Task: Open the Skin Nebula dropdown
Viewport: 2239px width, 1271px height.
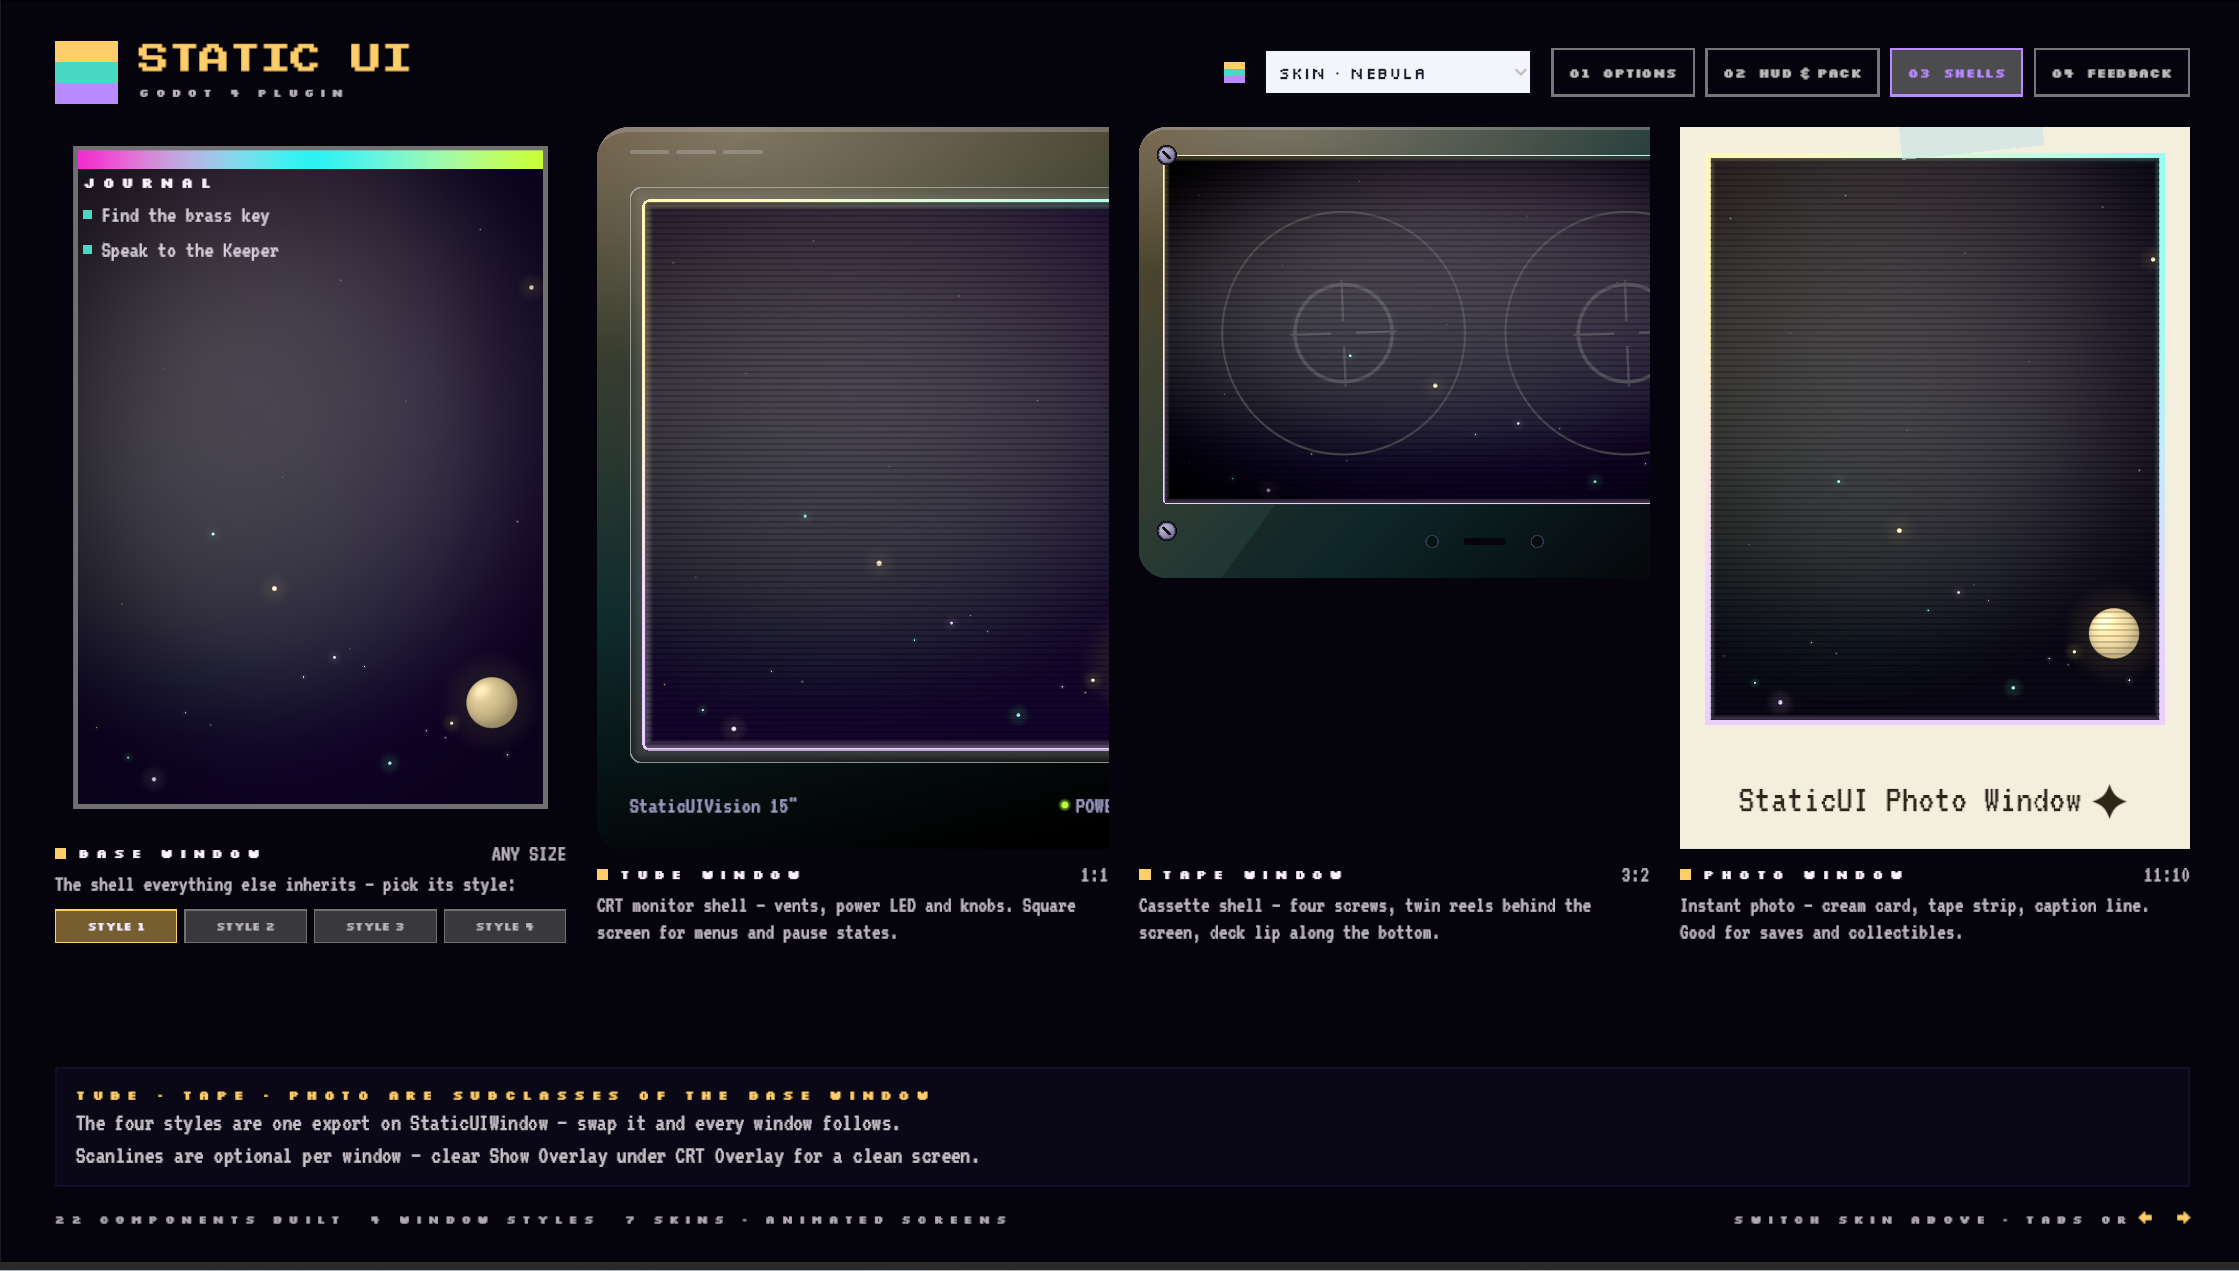Action: (x=1397, y=72)
